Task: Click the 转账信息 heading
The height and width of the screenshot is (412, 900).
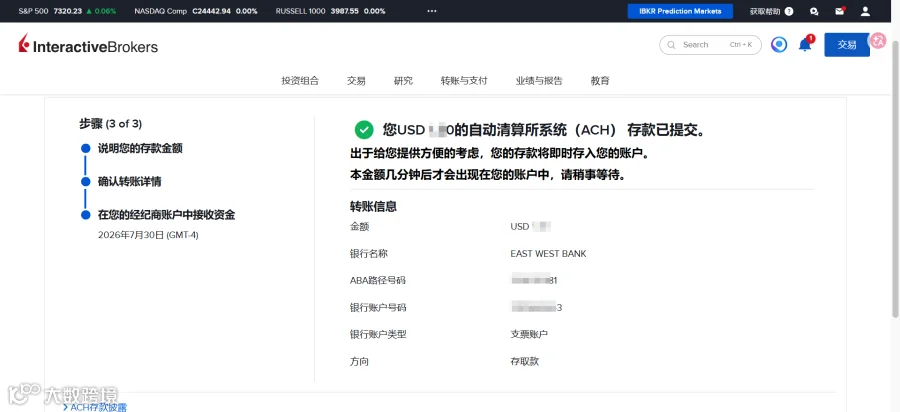Action: [374, 207]
